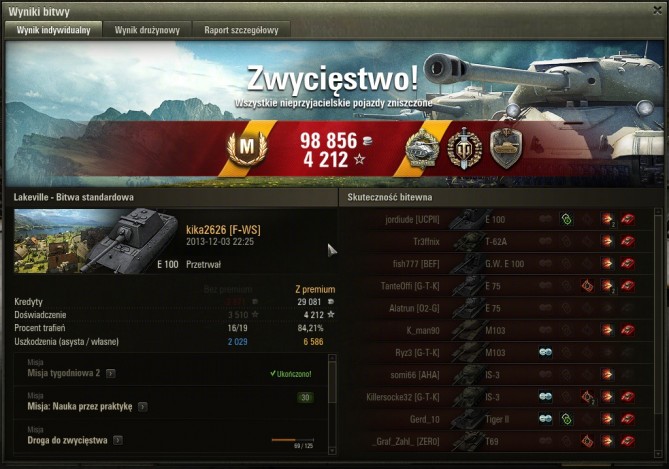This screenshot has width=669, height=469.
Task: Click the first achievement medal with tank
Action: click(x=422, y=149)
